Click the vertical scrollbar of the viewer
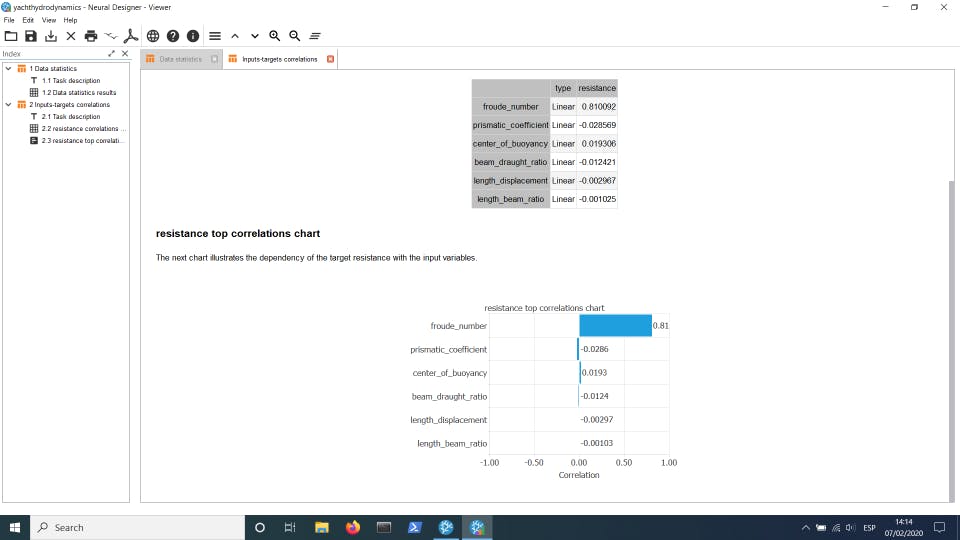Viewport: 960px width, 540px height. [x=951, y=340]
